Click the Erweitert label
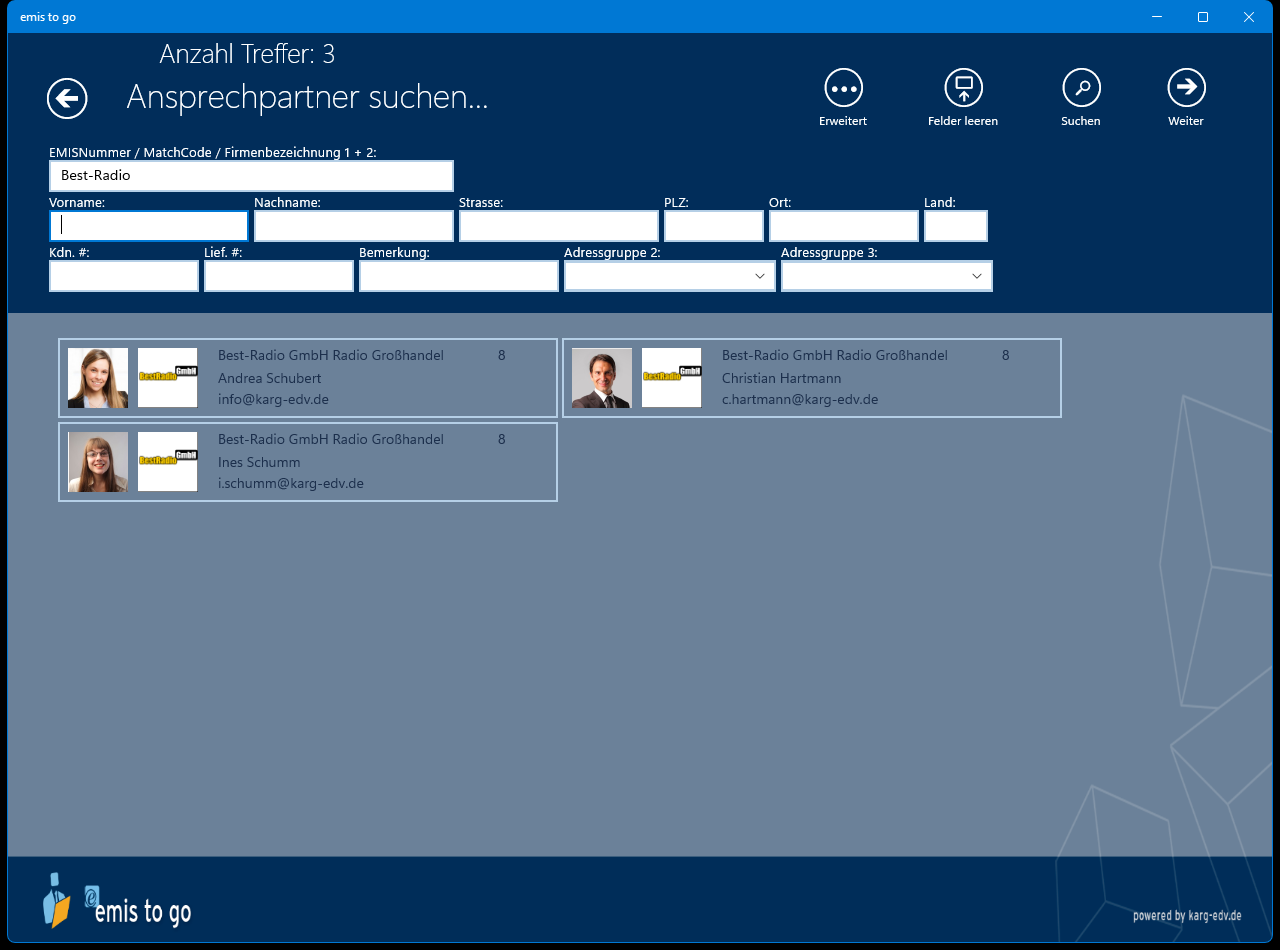The width and height of the screenshot is (1280, 950). coord(843,121)
